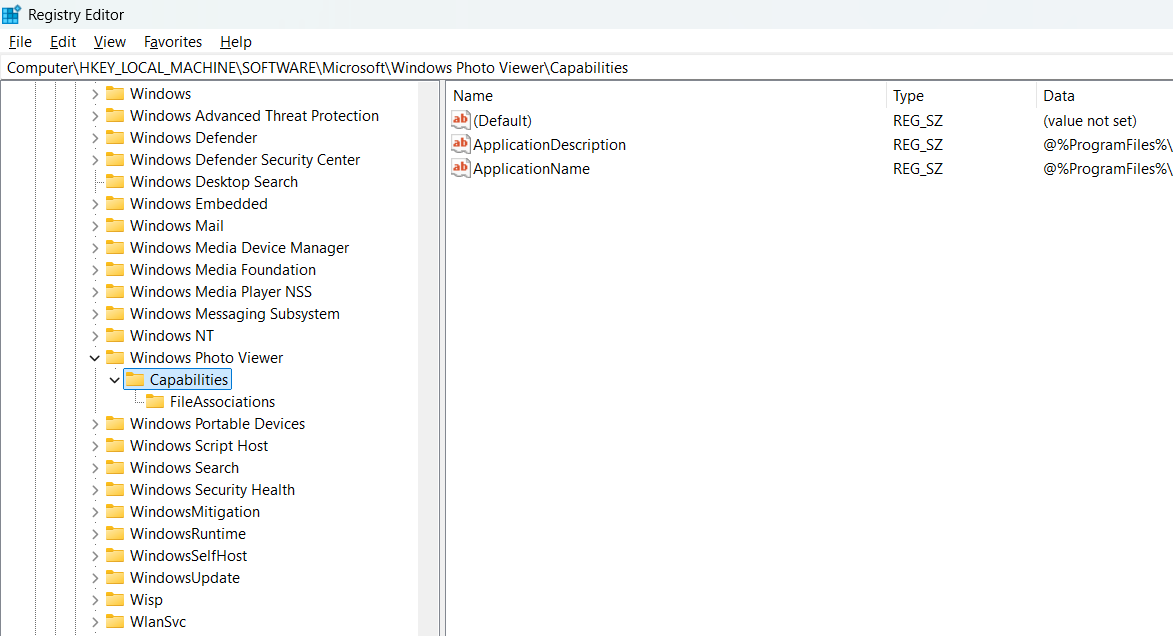This screenshot has width=1173, height=636.
Task: Select Windows Desktop Search folder icon
Action: click(x=115, y=182)
